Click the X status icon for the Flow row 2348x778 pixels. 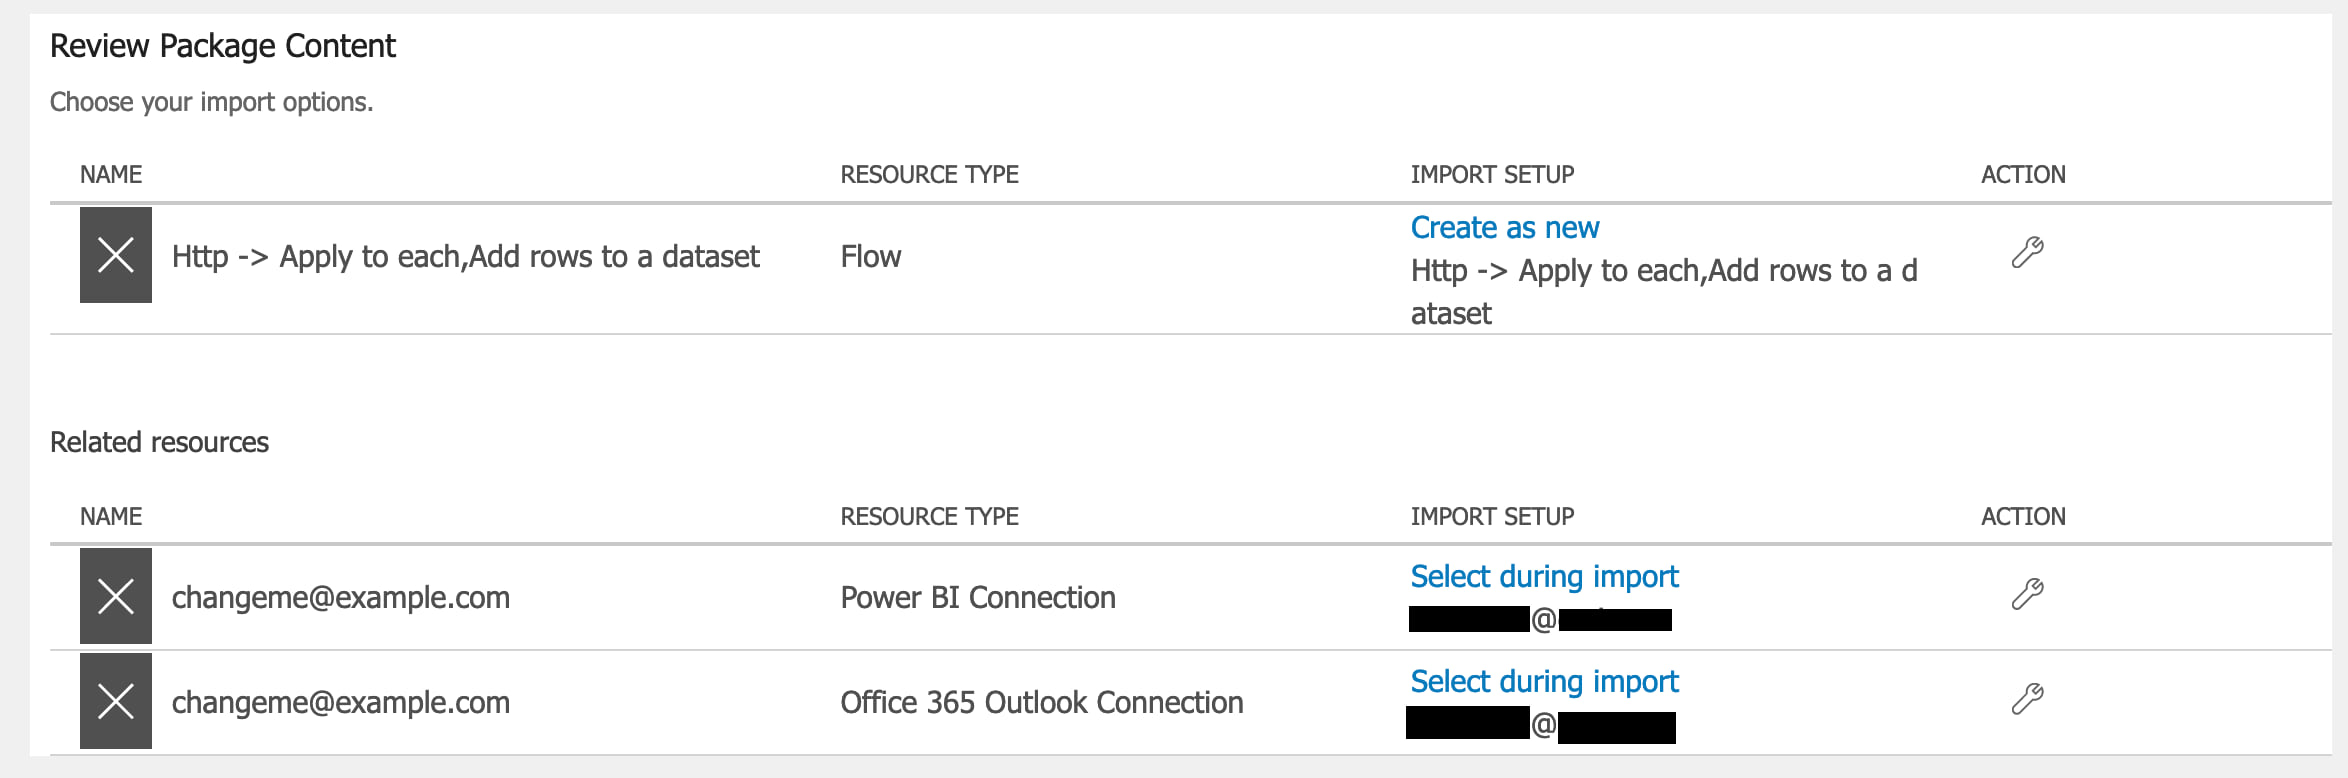[116, 255]
